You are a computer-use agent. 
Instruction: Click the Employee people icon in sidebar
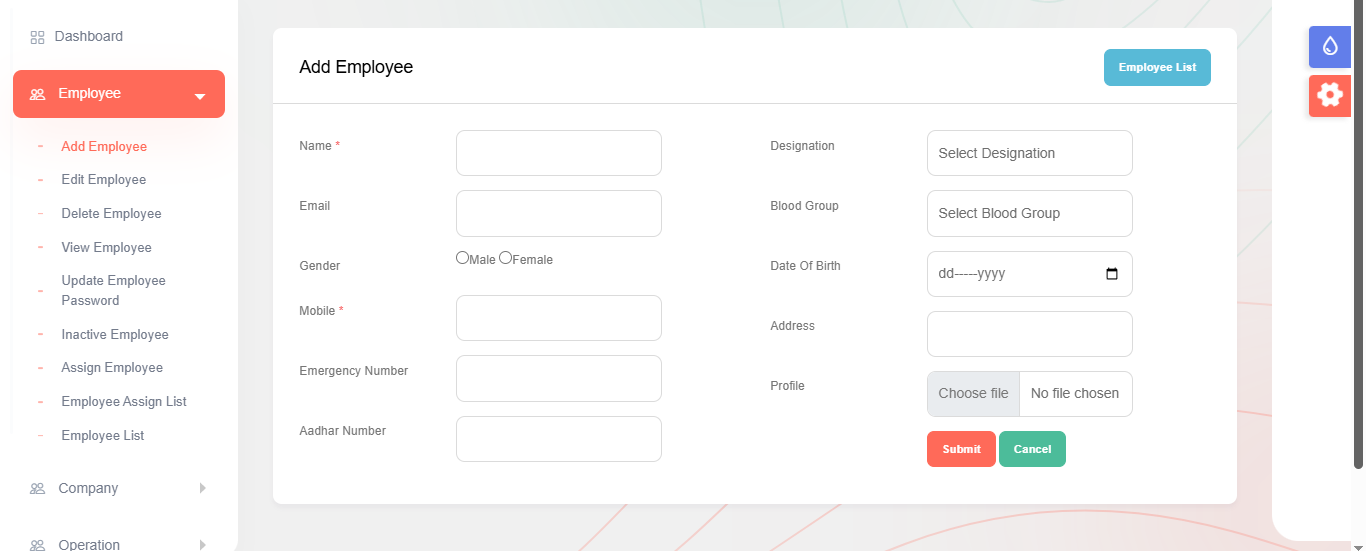coord(37,94)
